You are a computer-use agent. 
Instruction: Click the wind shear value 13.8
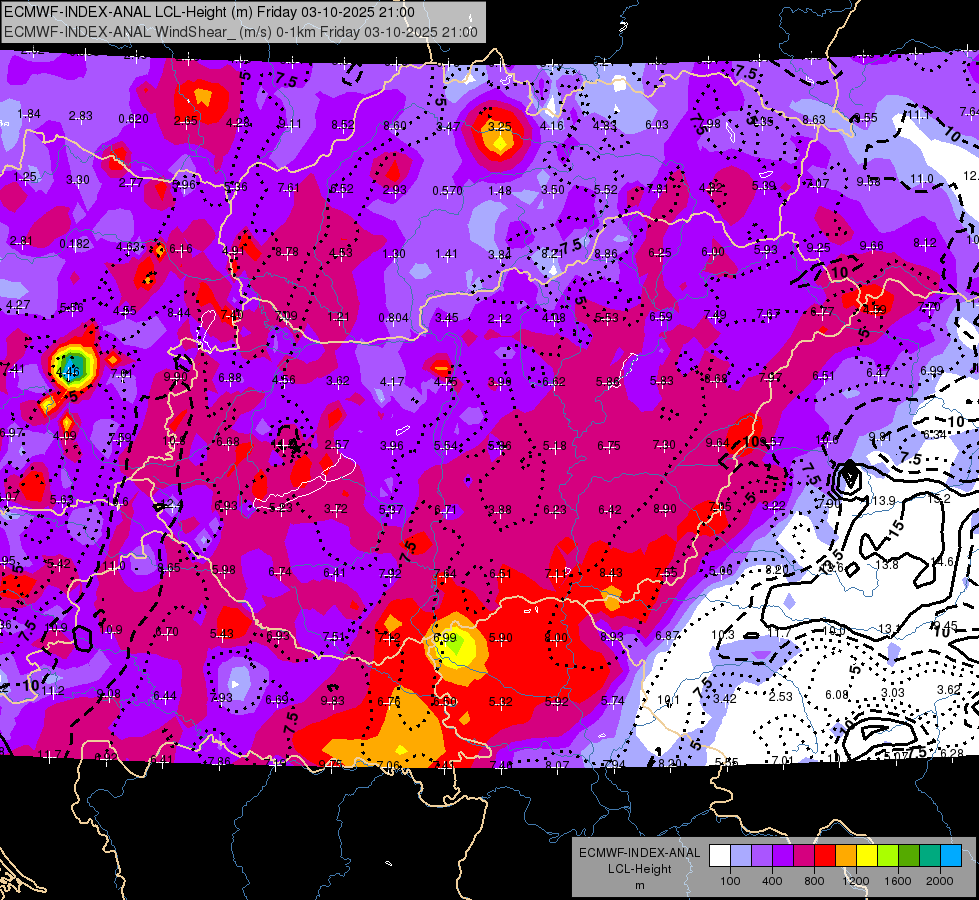[x=887, y=565]
